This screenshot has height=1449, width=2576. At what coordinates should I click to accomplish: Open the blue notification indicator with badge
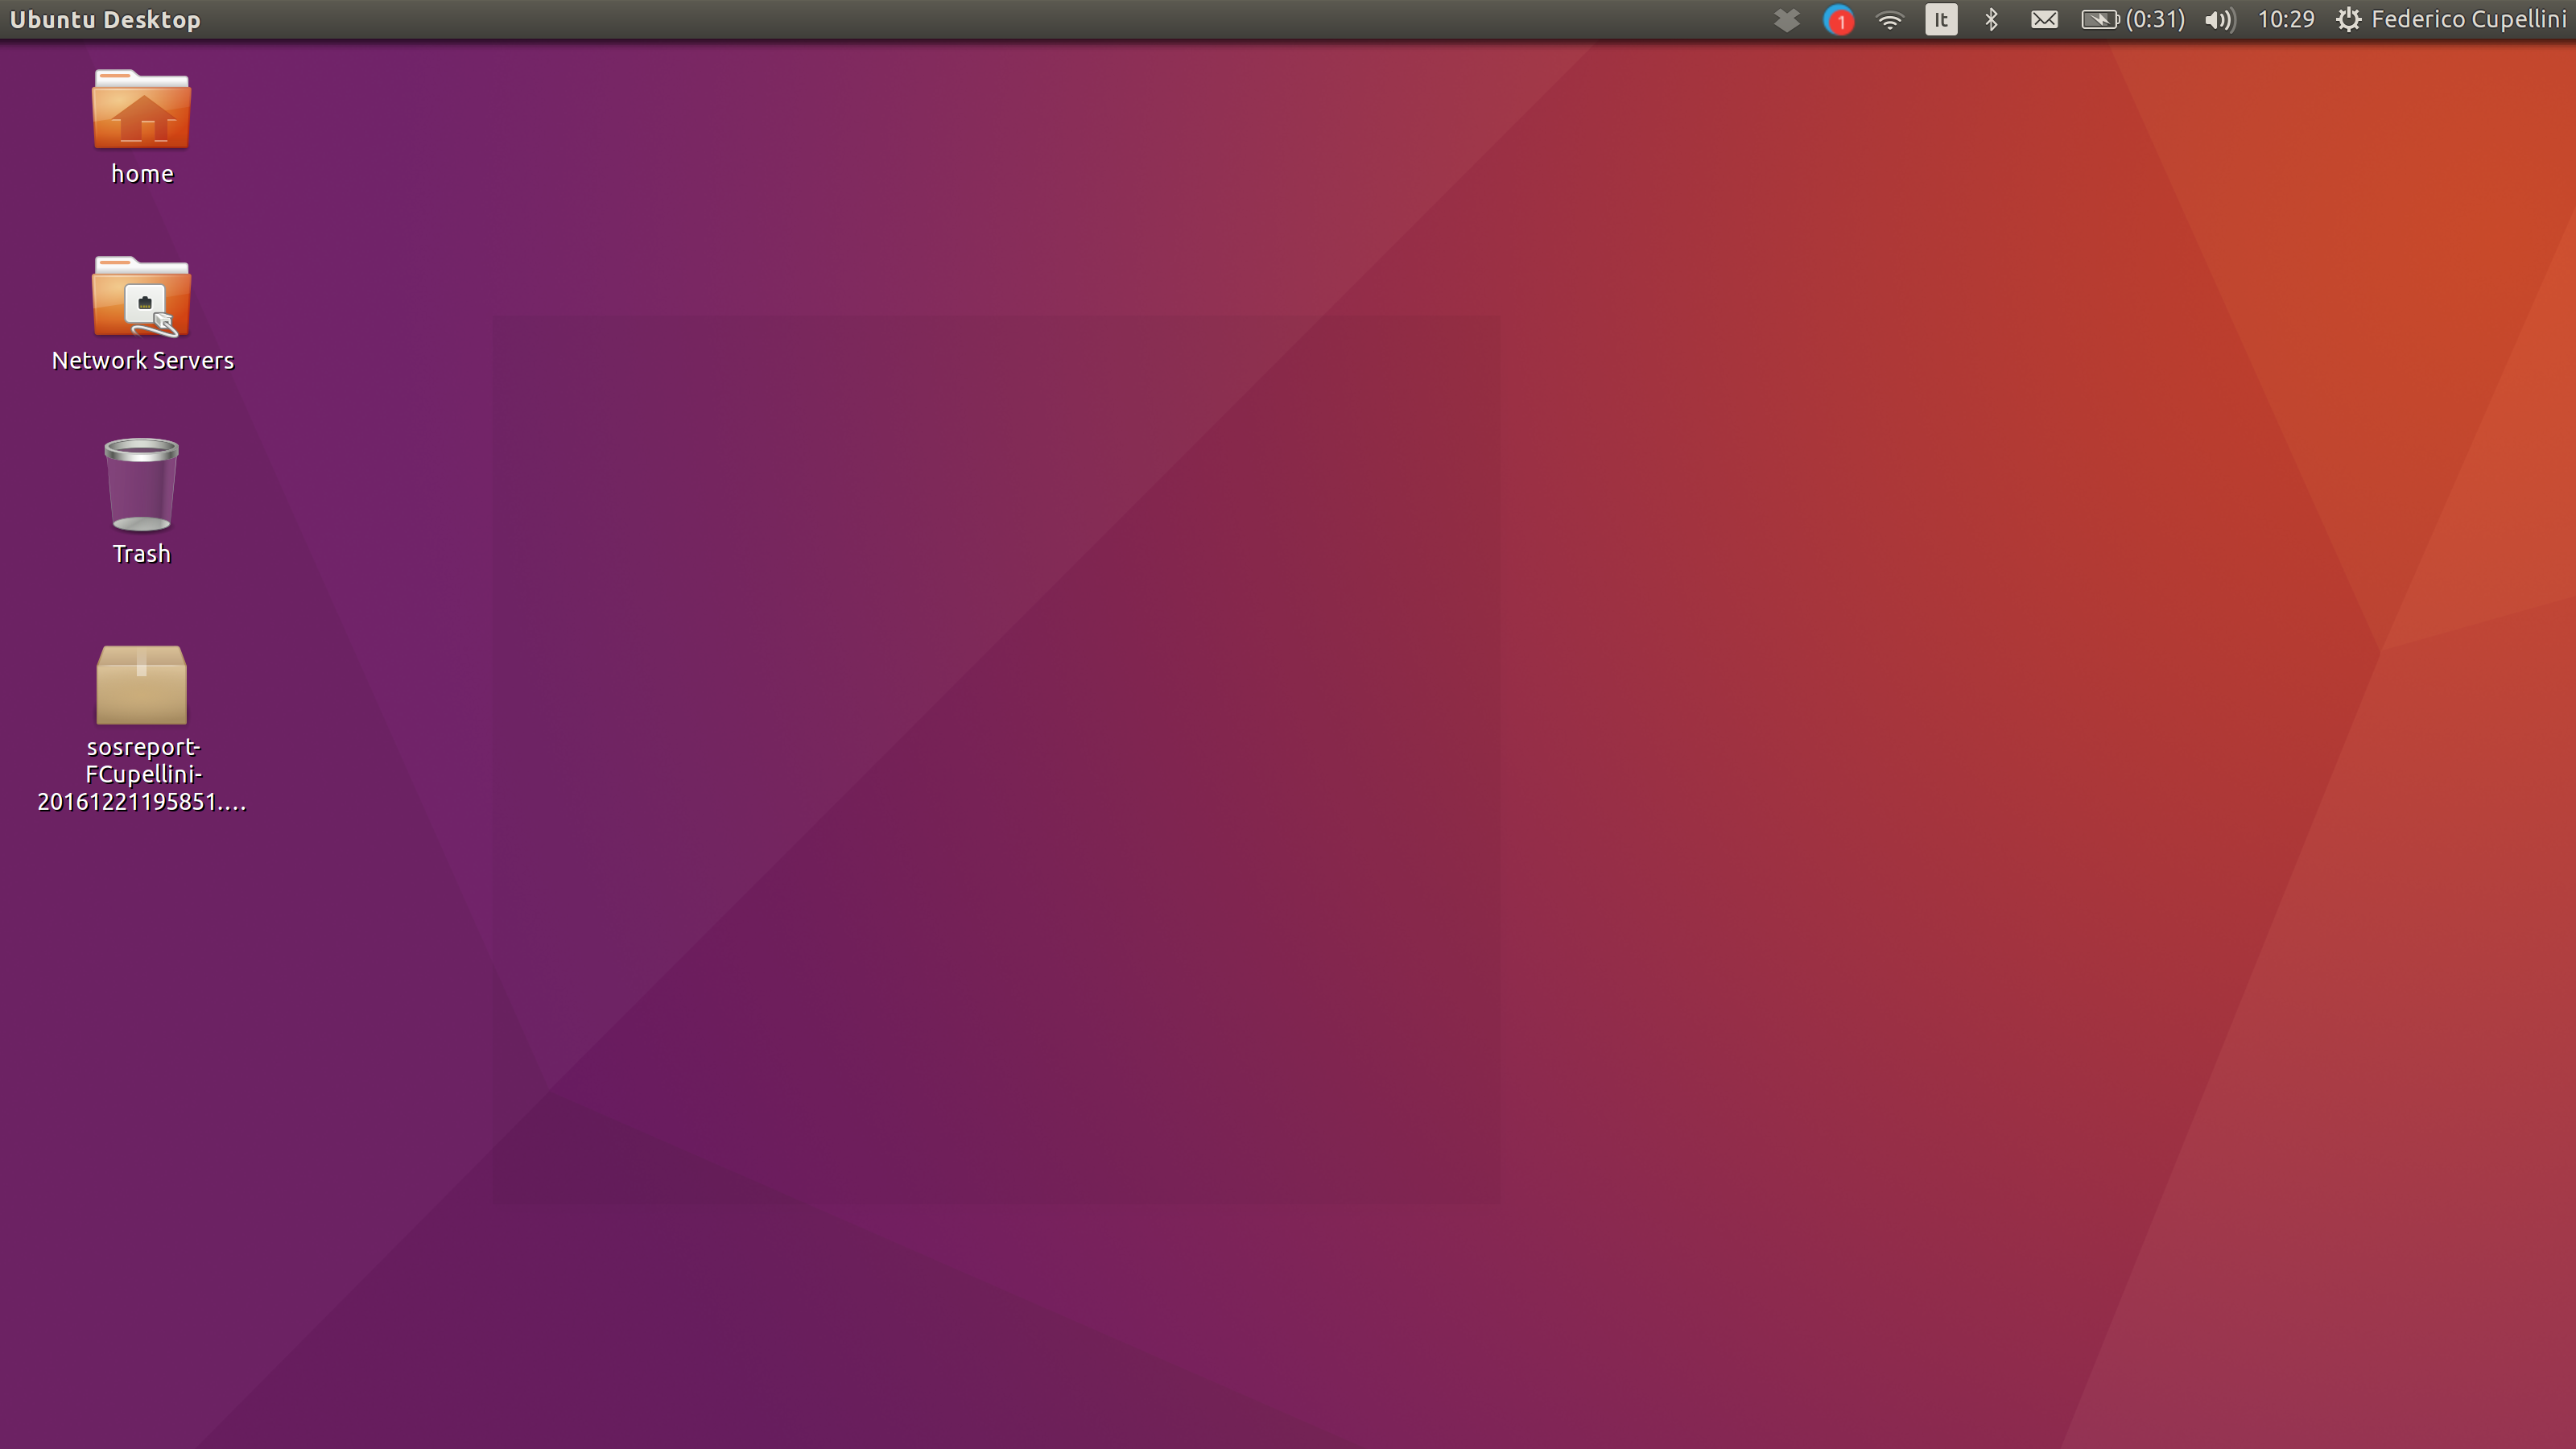(1838, 20)
